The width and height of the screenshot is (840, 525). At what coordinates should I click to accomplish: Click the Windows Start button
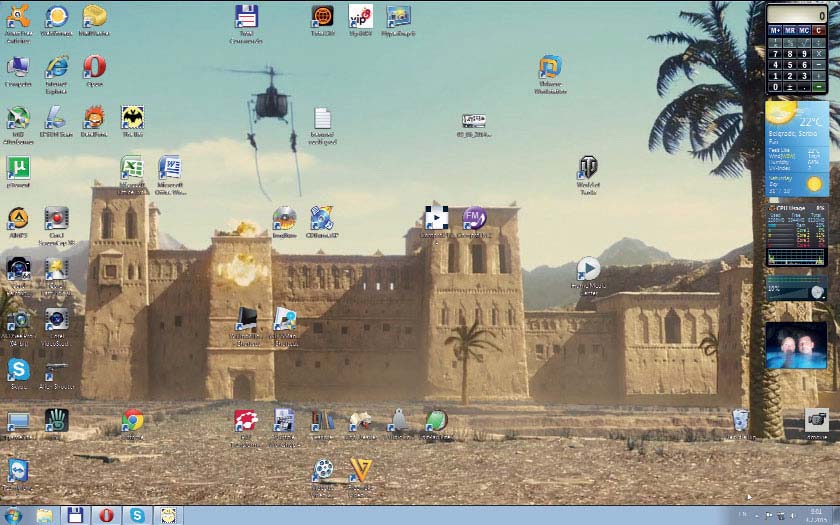point(12,515)
